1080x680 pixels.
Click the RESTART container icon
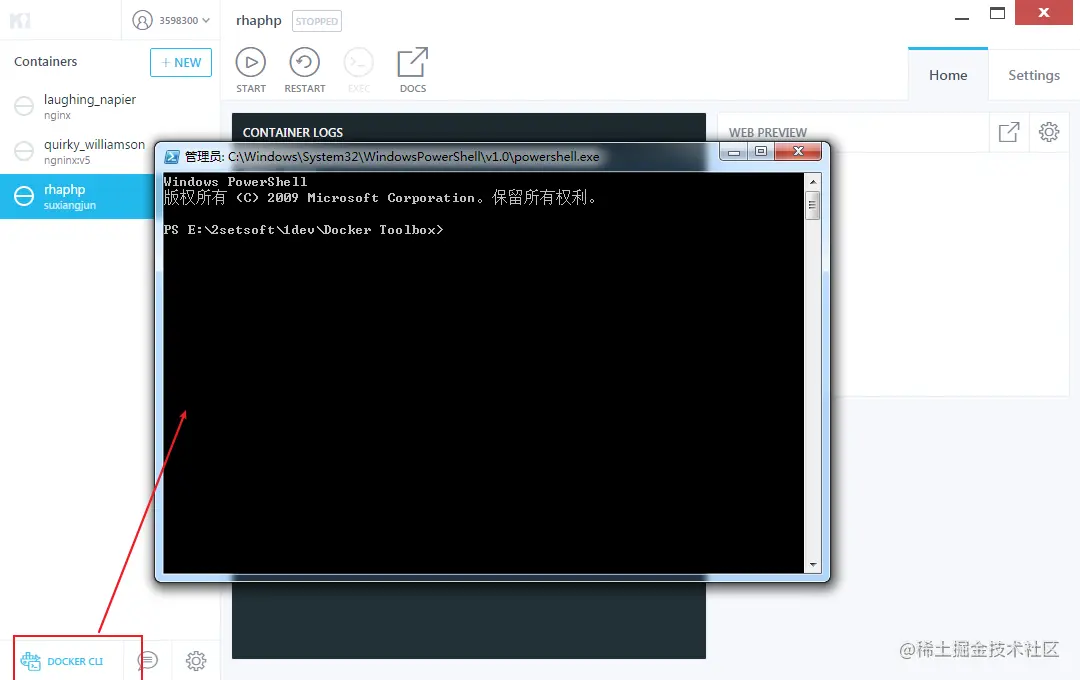[x=304, y=63]
